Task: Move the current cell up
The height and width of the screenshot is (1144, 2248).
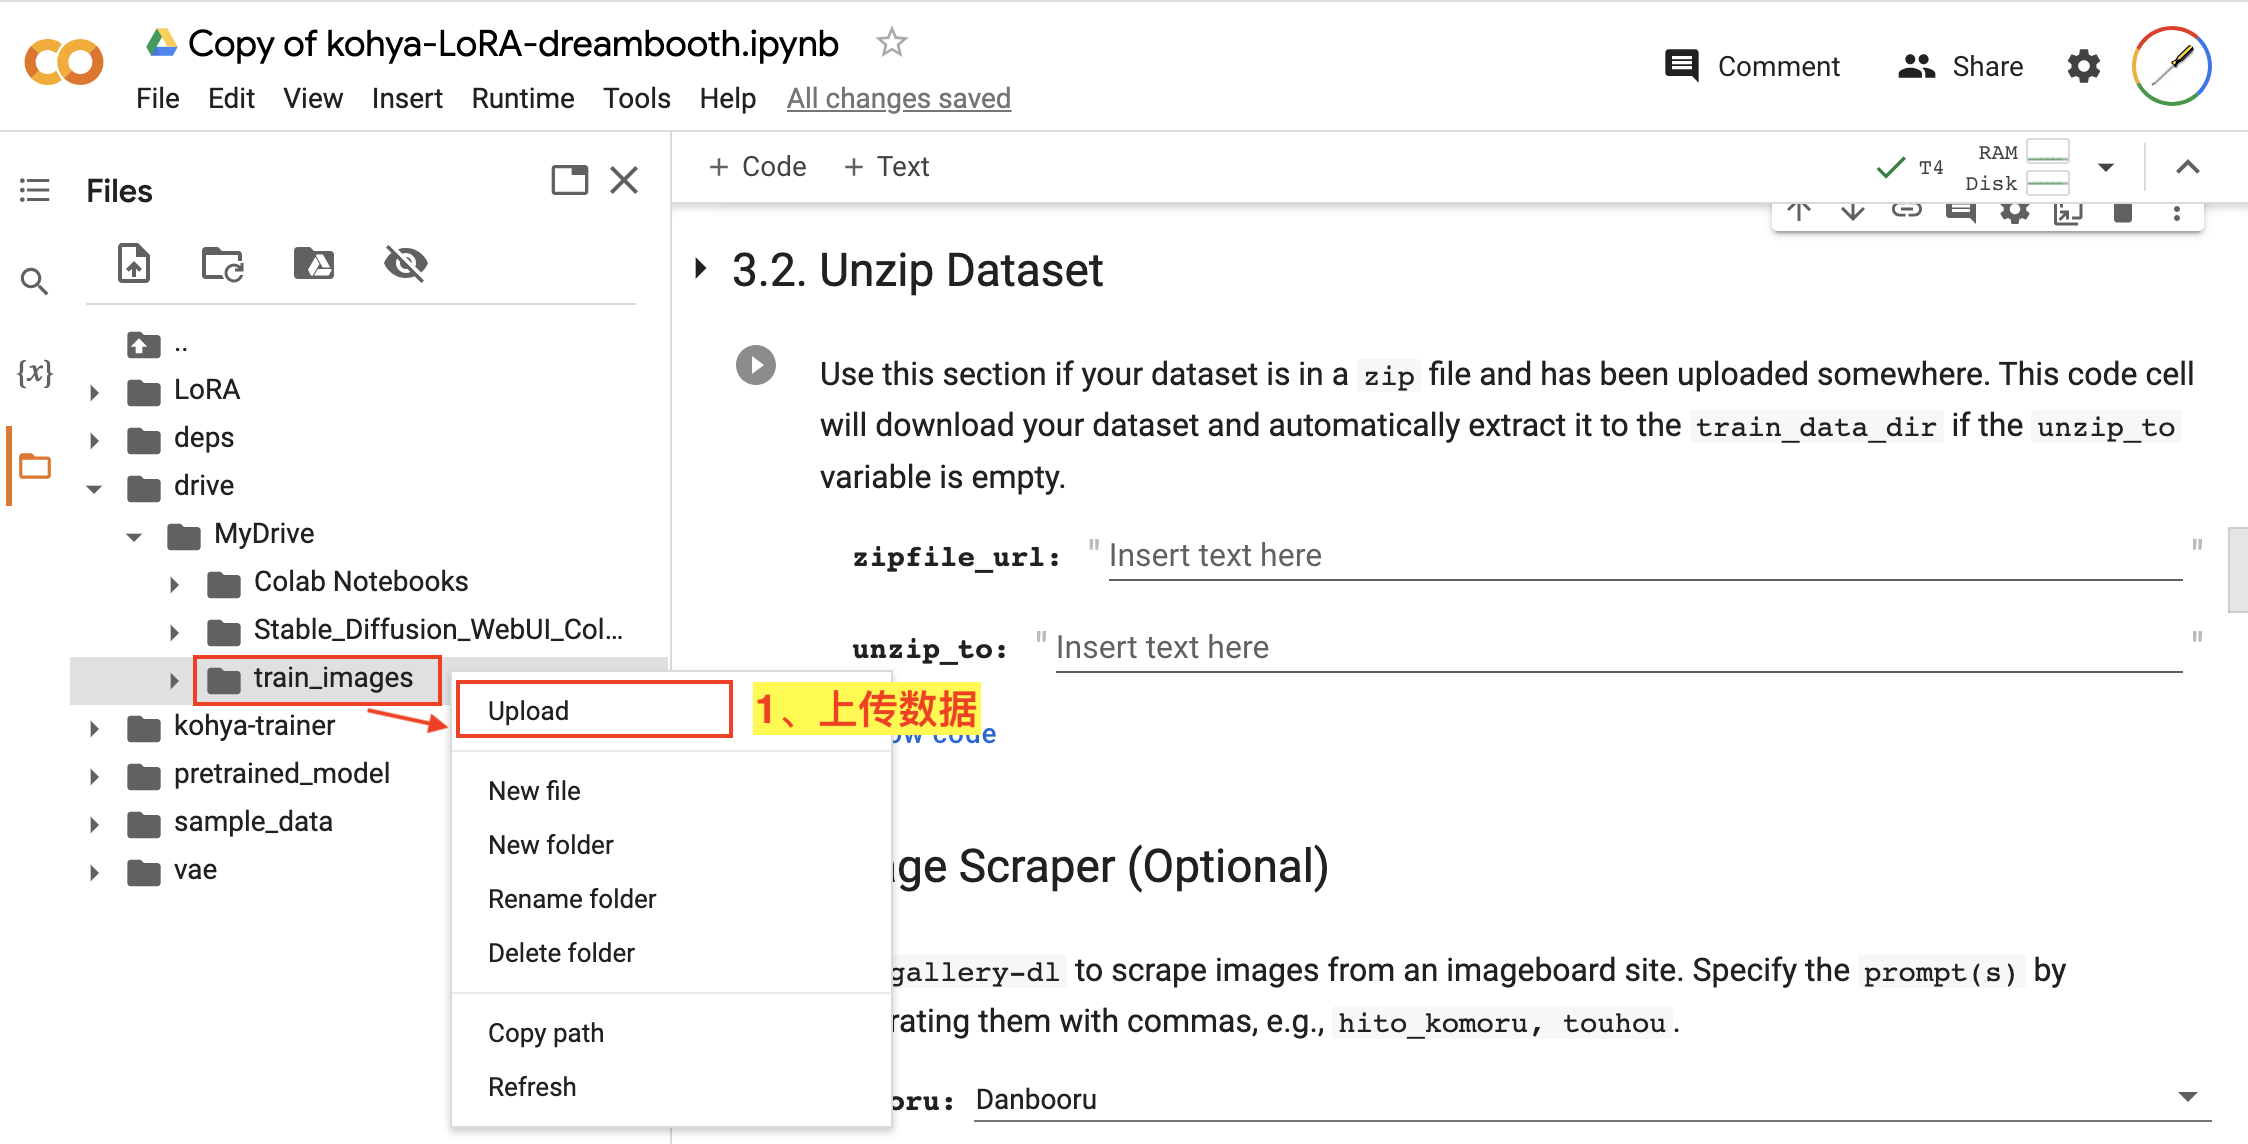Action: pyautogui.click(x=1799, y=211)
